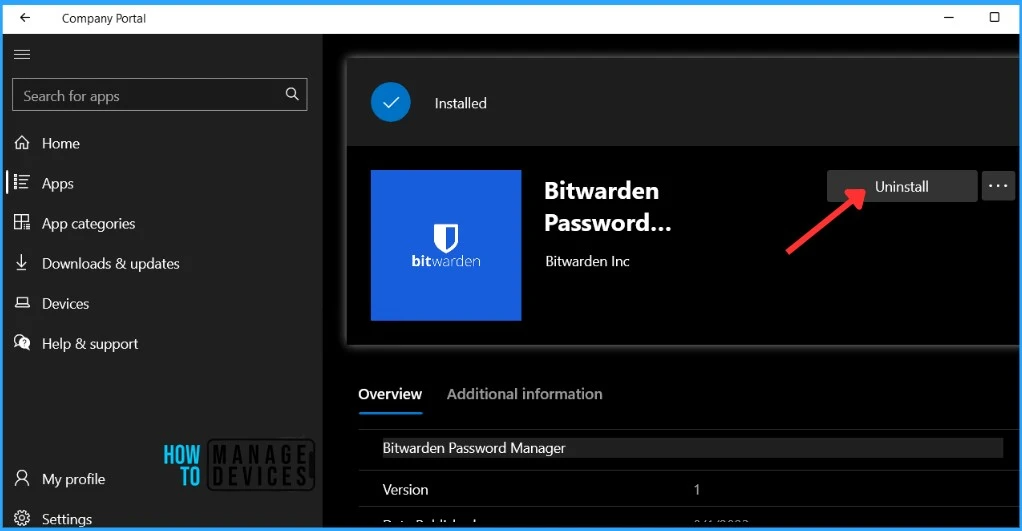Click the Bitwarden Inc publisher name
Viewport: 1022px width, 531px height.
[587, 261]
